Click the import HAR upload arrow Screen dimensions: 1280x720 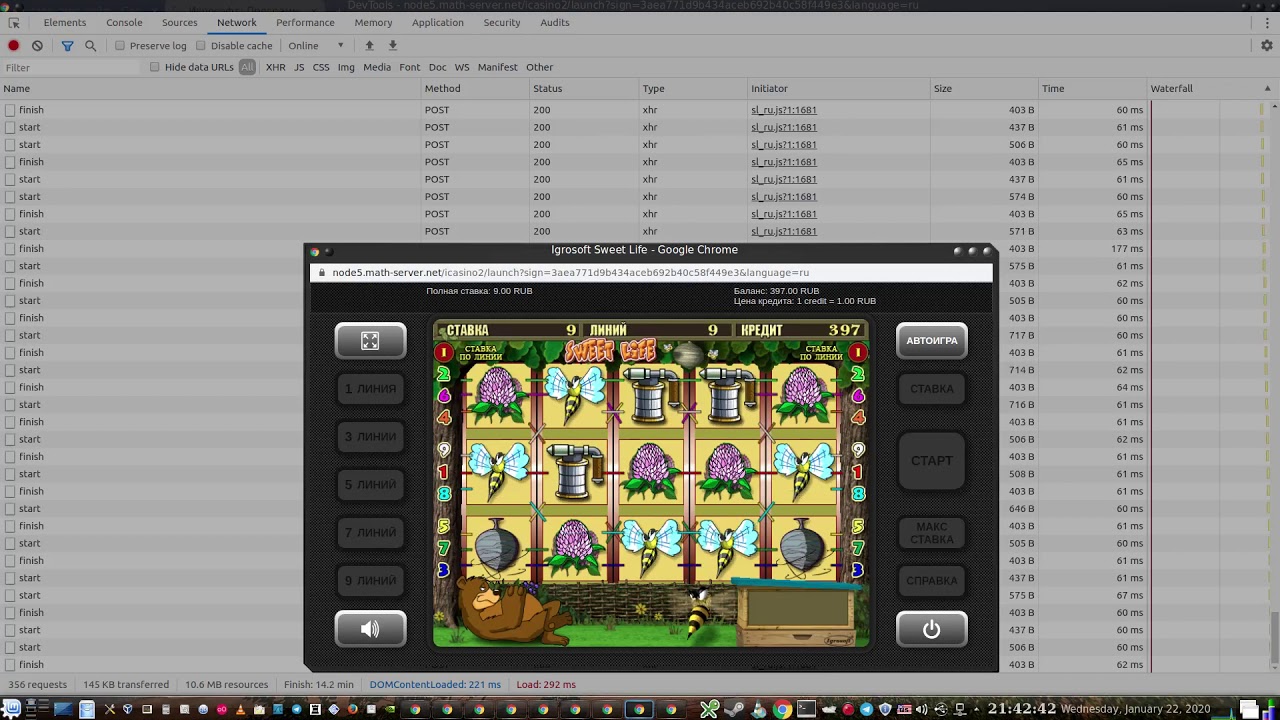(x=369, y=46)
